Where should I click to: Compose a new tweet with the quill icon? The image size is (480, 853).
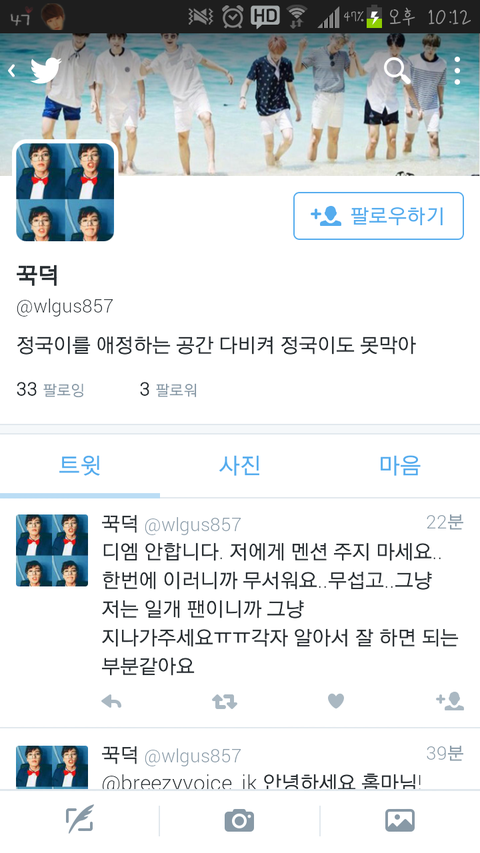click(80, 820)
